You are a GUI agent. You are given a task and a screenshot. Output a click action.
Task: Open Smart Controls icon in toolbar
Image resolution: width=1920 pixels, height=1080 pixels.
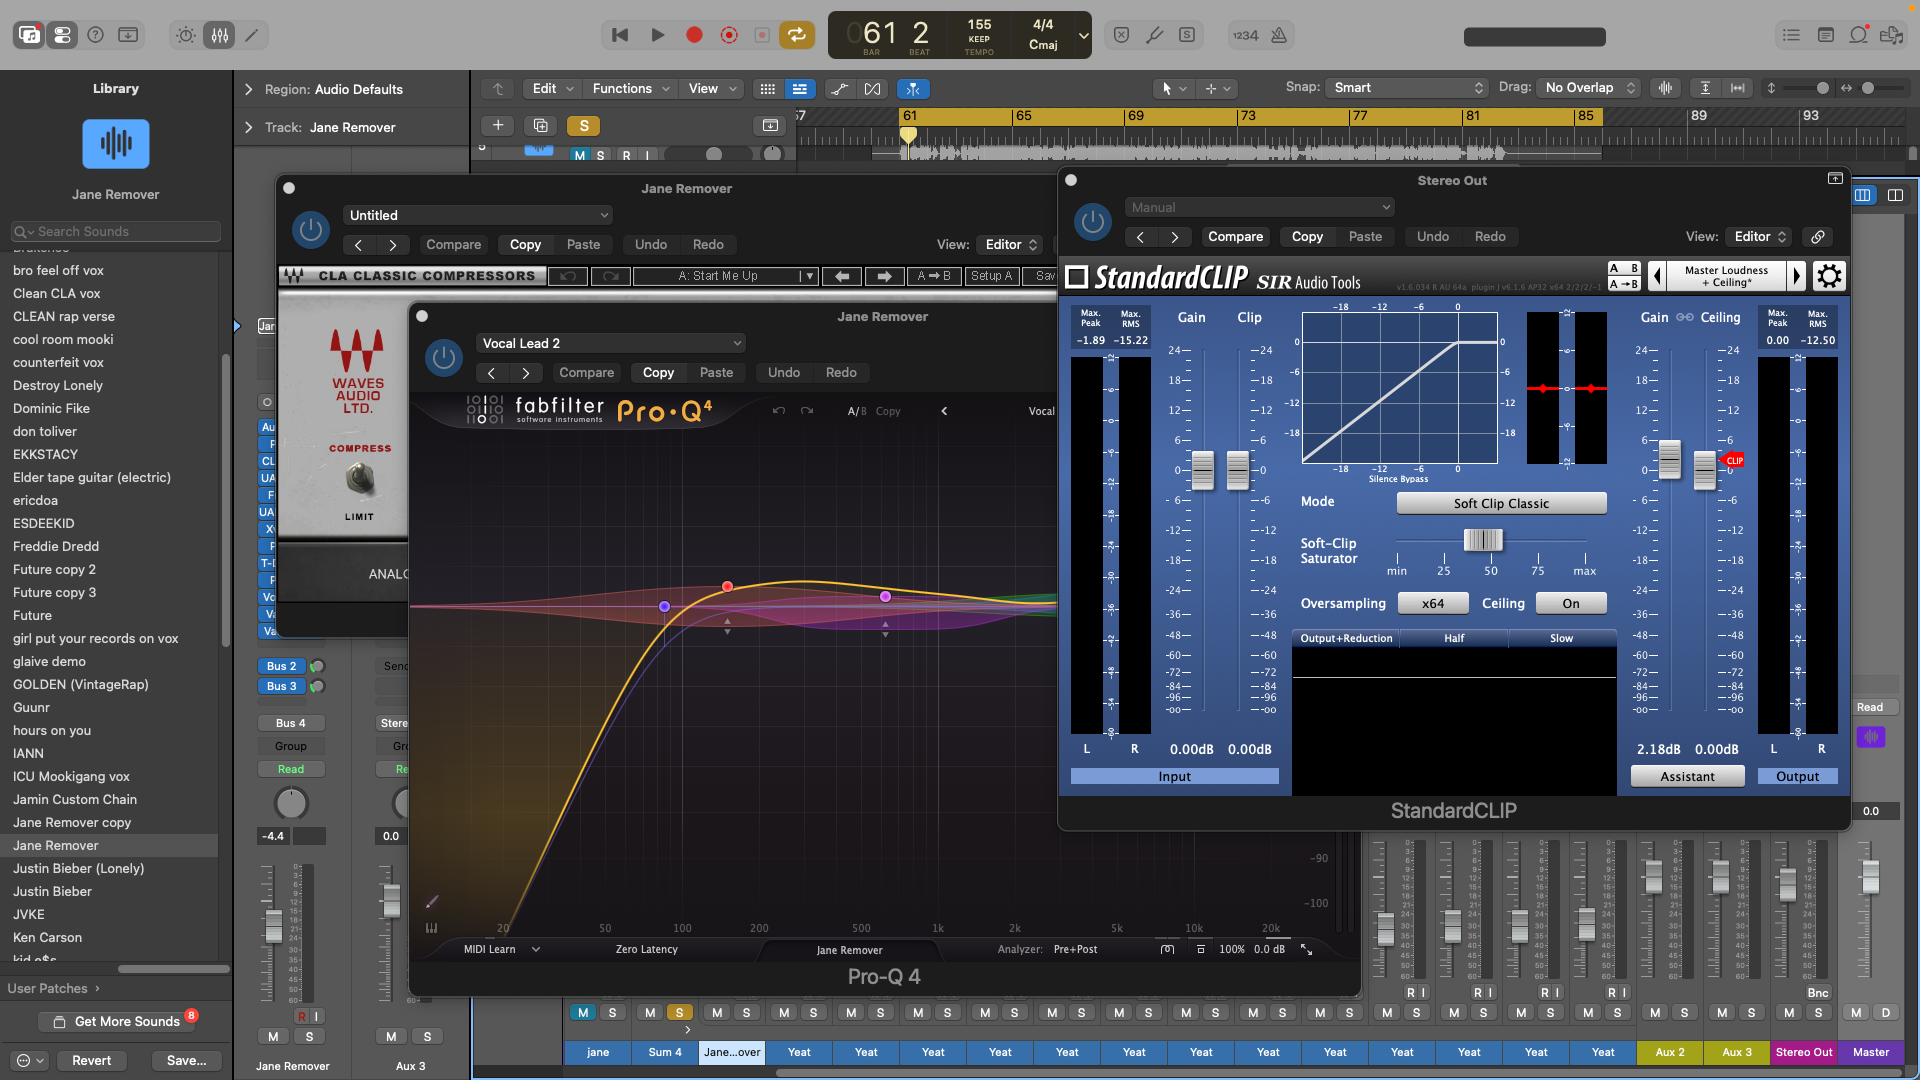[186, 35]
